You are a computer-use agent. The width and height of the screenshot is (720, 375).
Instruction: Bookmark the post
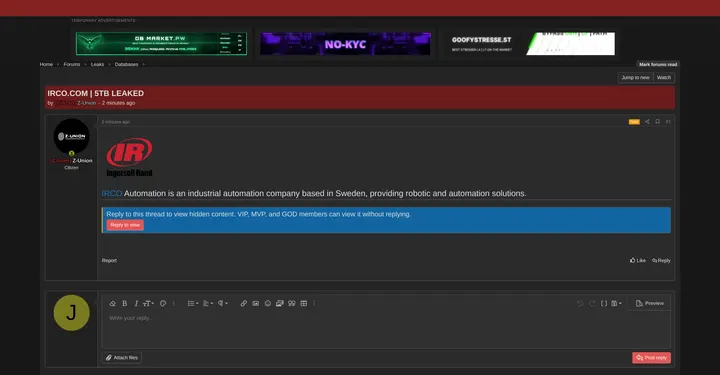(658, 122)
